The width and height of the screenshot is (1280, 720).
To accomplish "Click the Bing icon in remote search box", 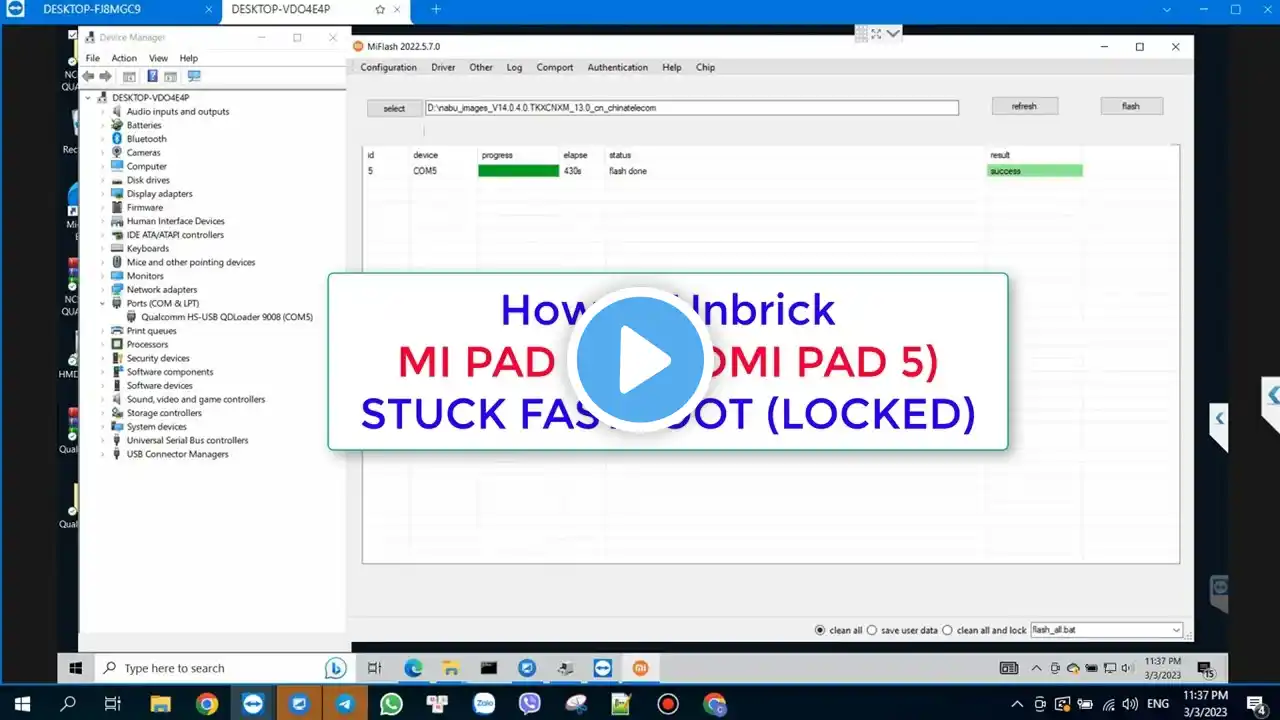I will pyautogui.click(x=336, y=668).
